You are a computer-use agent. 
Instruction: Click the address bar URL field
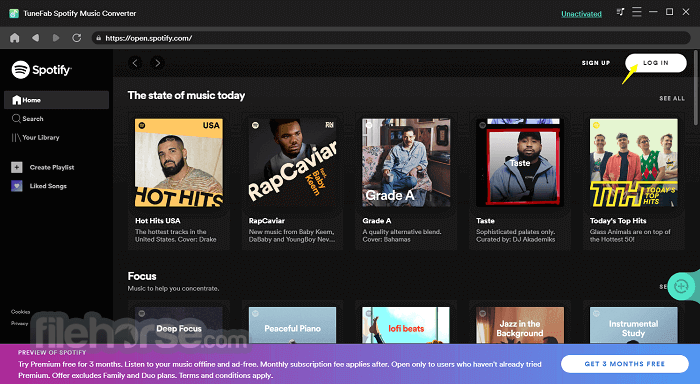tap(391, 38)
